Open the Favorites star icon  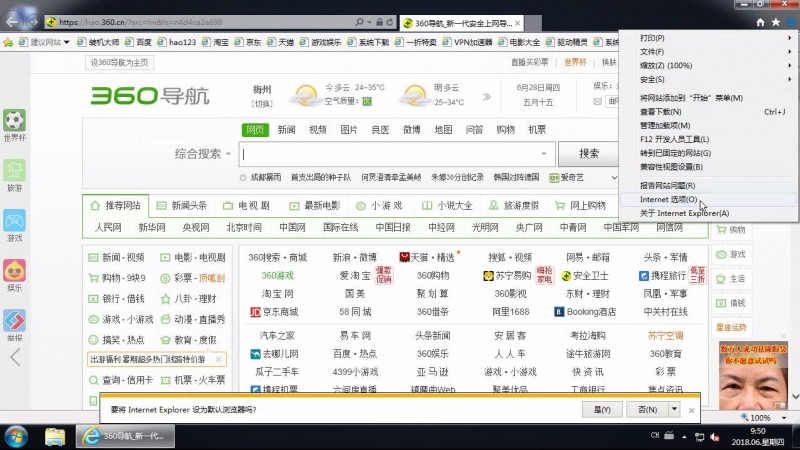click(776, 22)
